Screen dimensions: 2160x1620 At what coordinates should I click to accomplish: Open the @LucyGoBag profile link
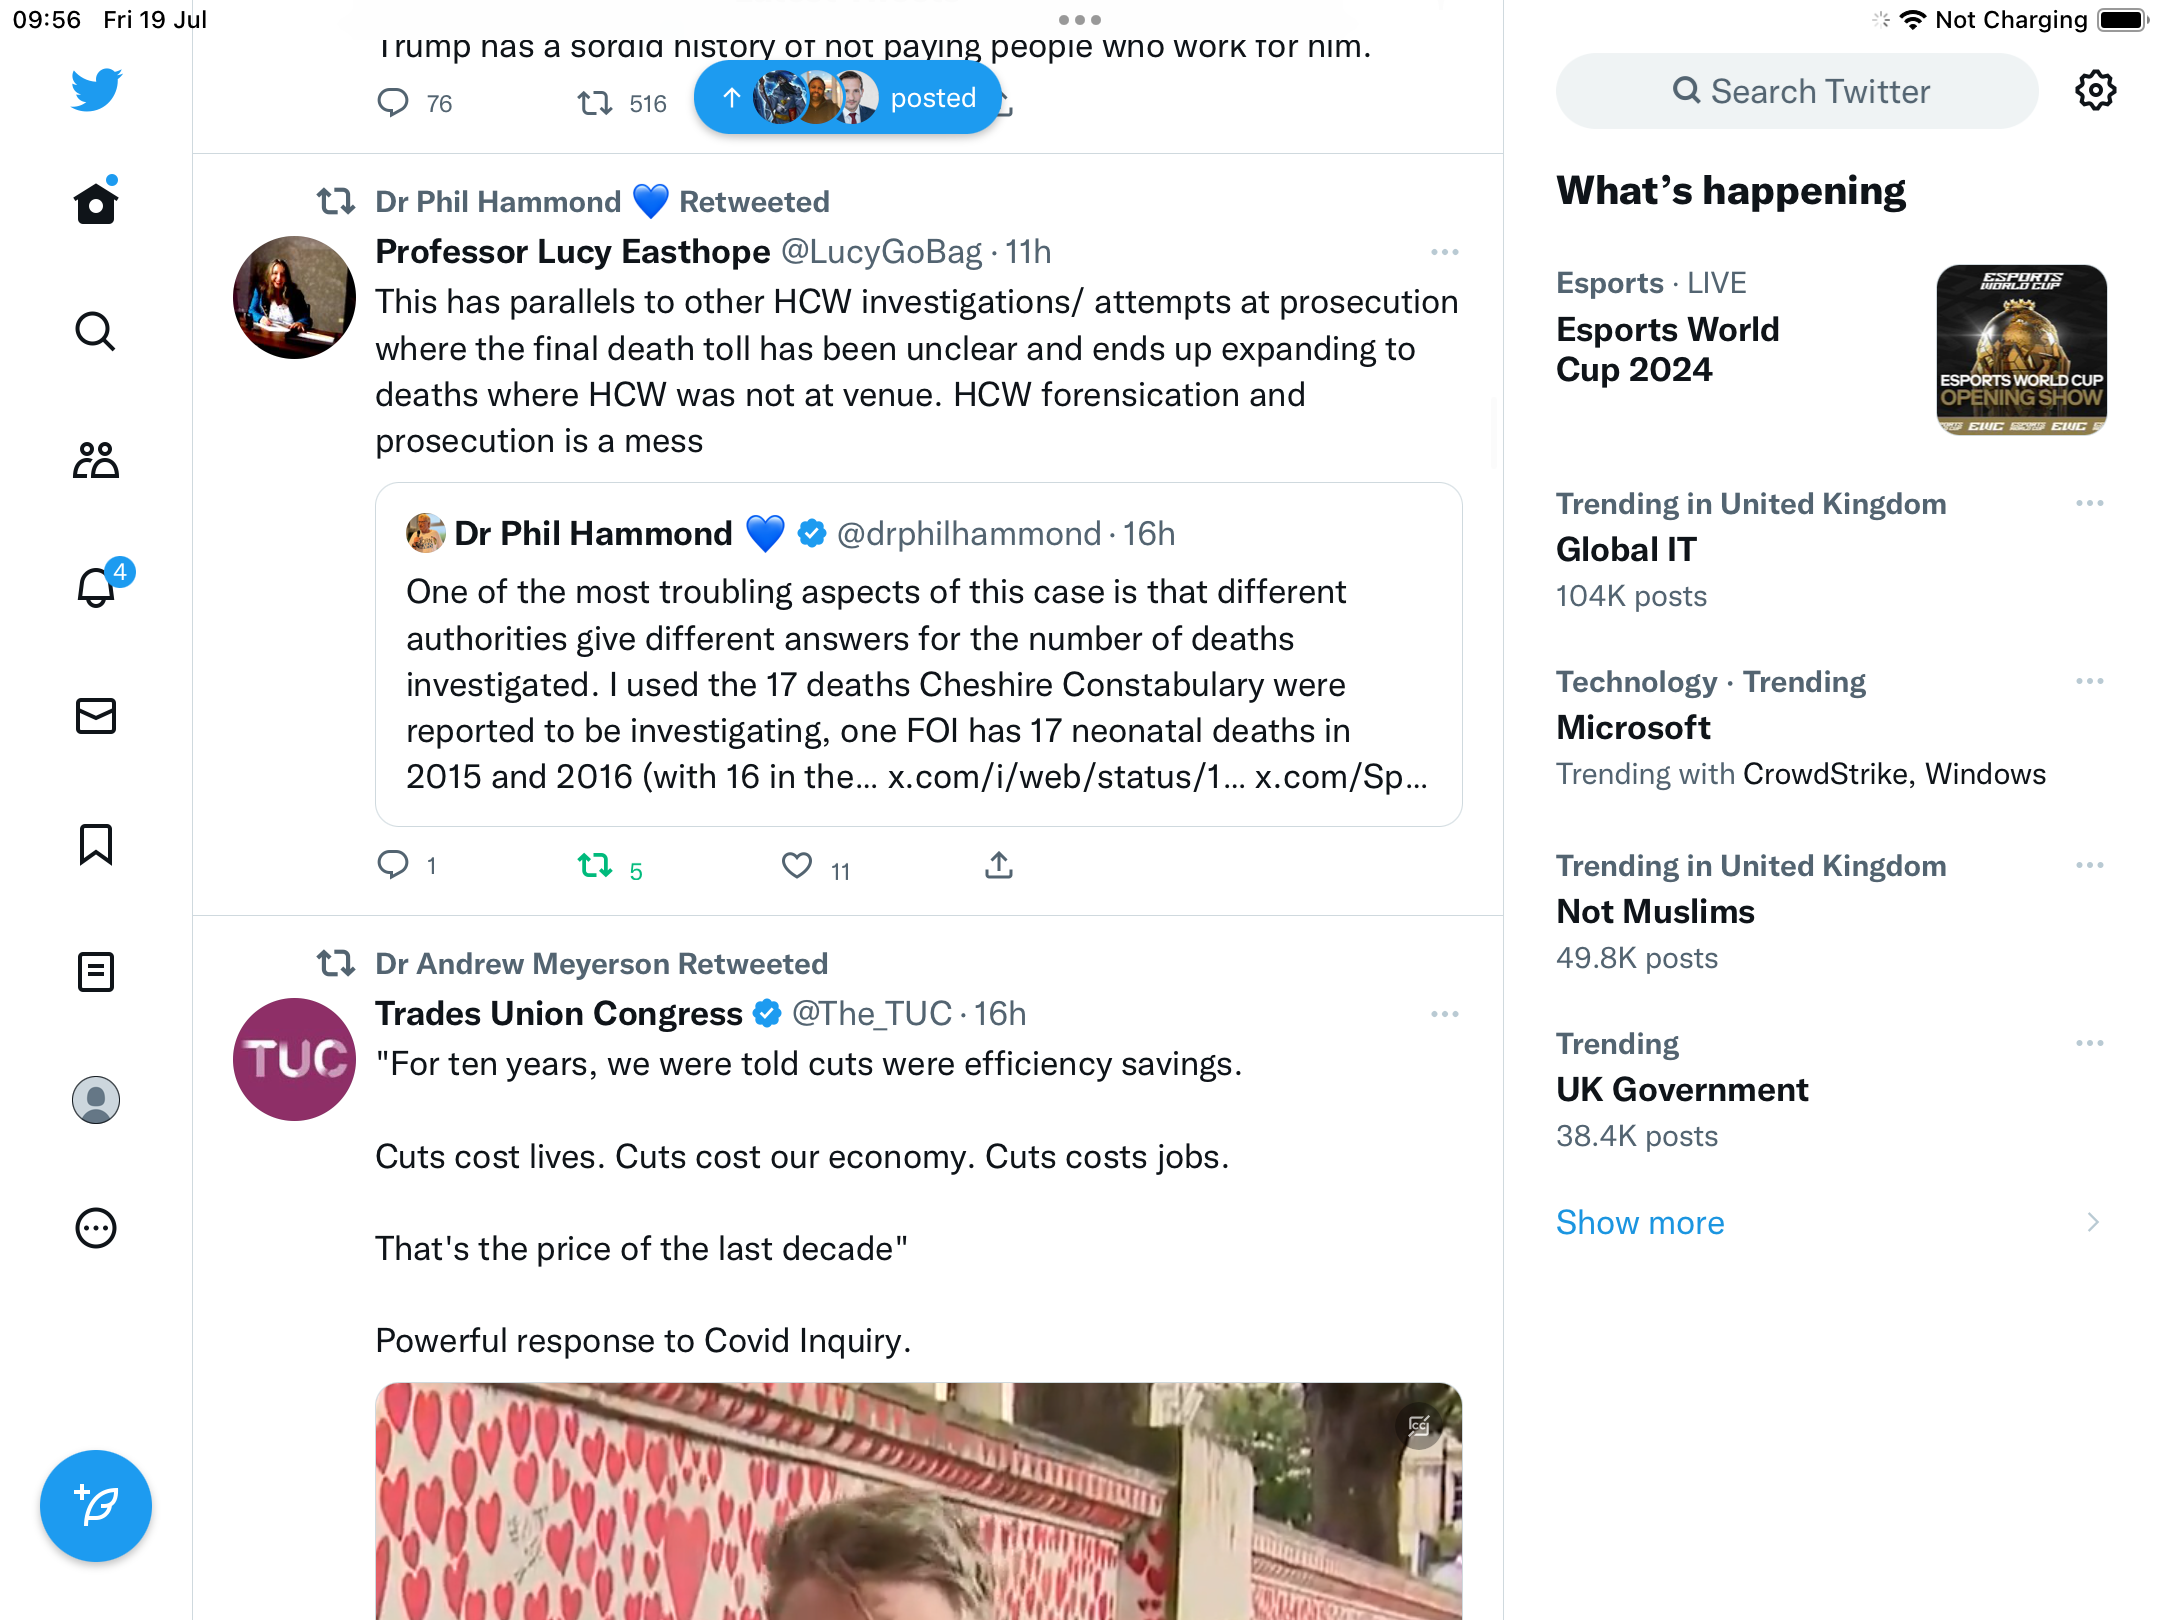click(x=881, y=252)
